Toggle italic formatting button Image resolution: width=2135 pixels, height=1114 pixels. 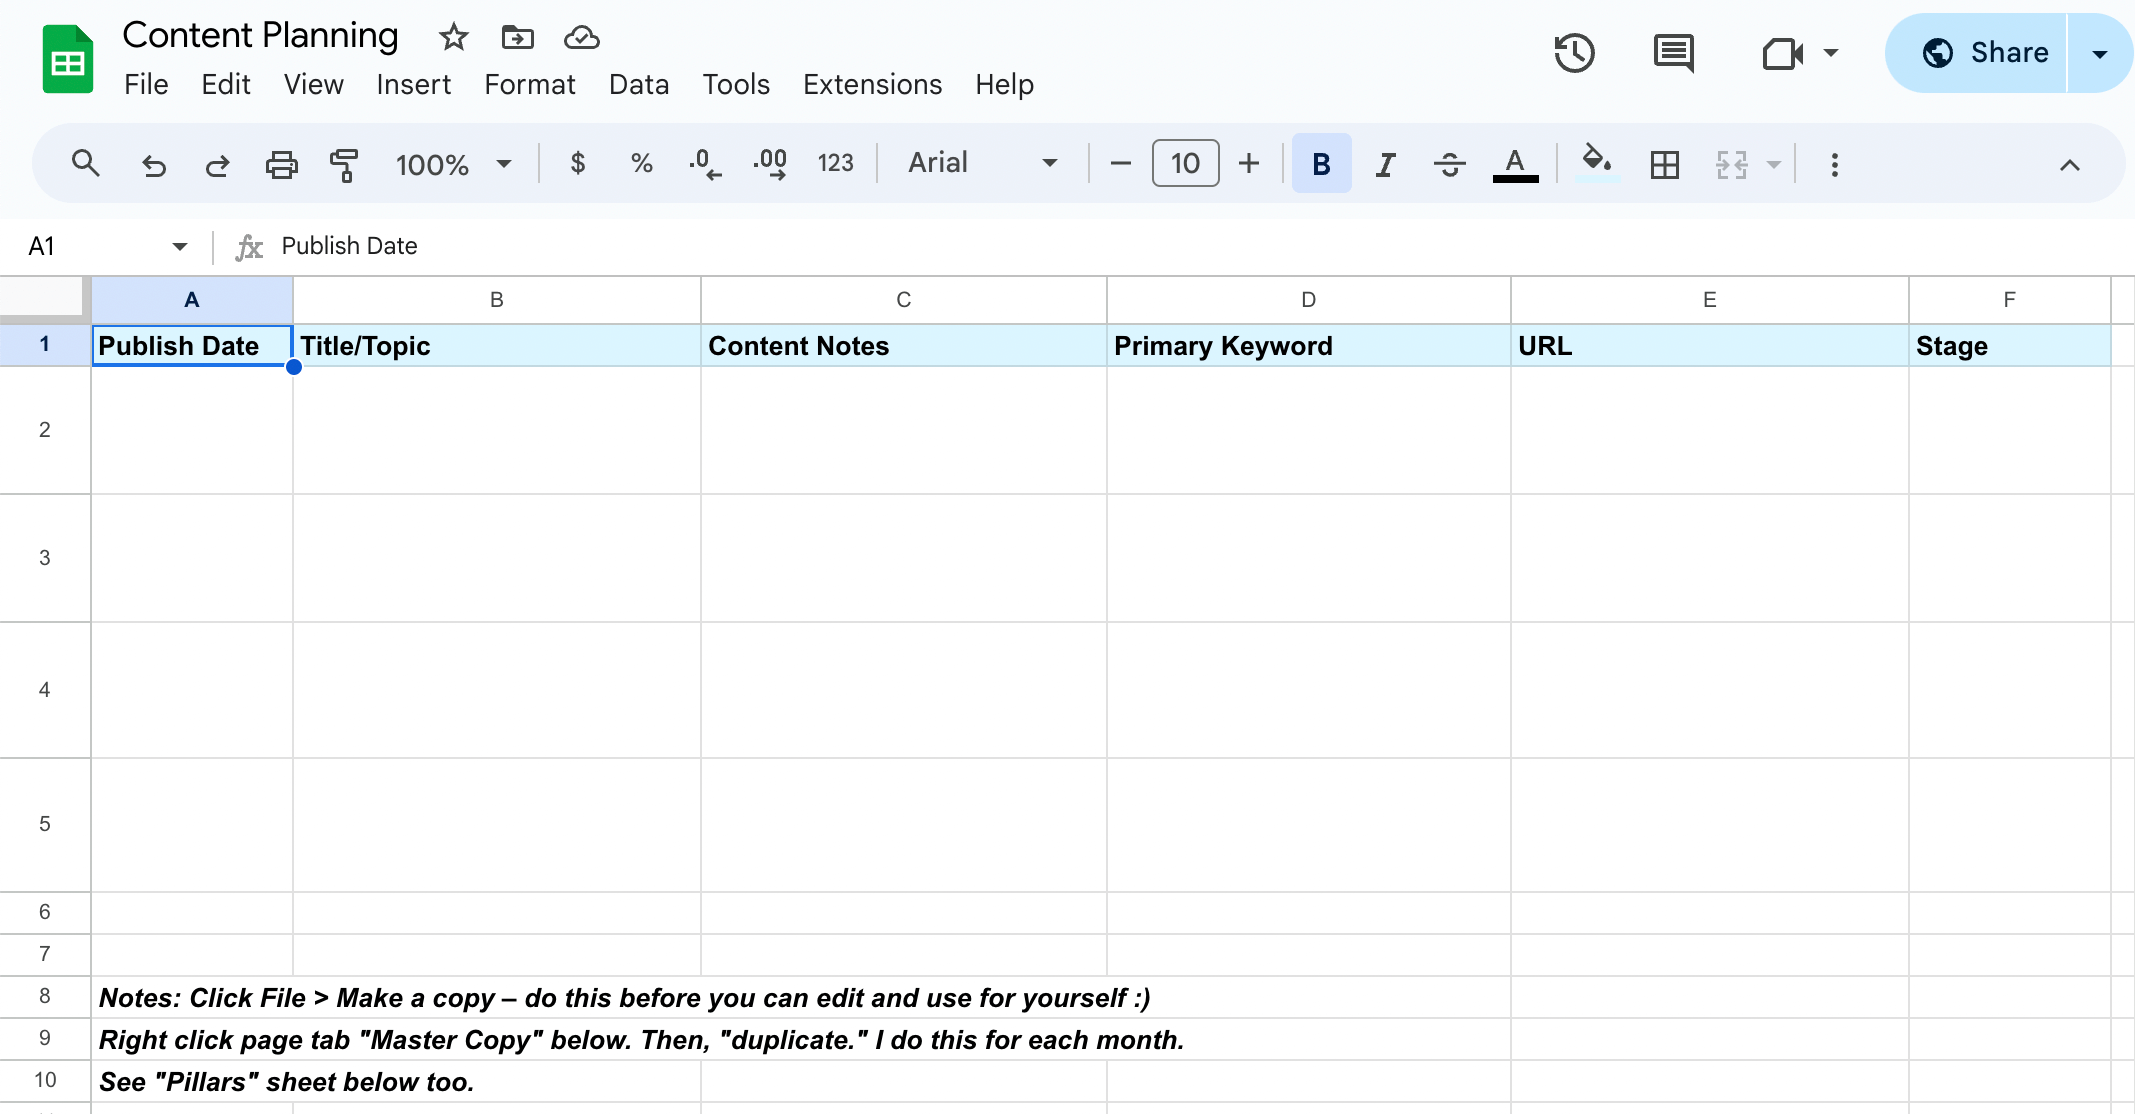click(x=1385, y=164)
